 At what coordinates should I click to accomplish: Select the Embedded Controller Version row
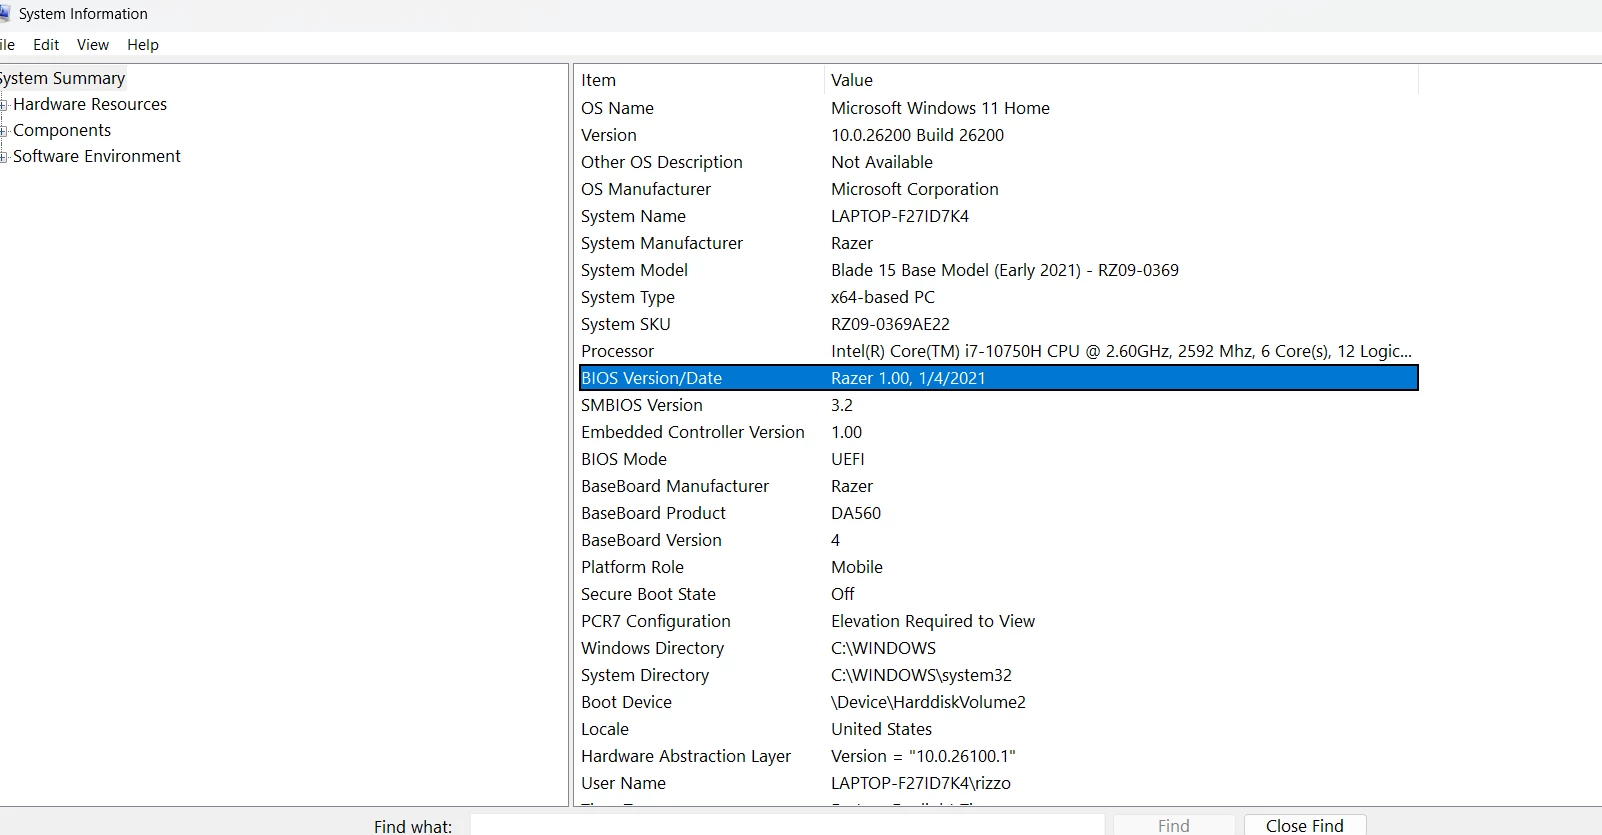(x=998, y=432)
